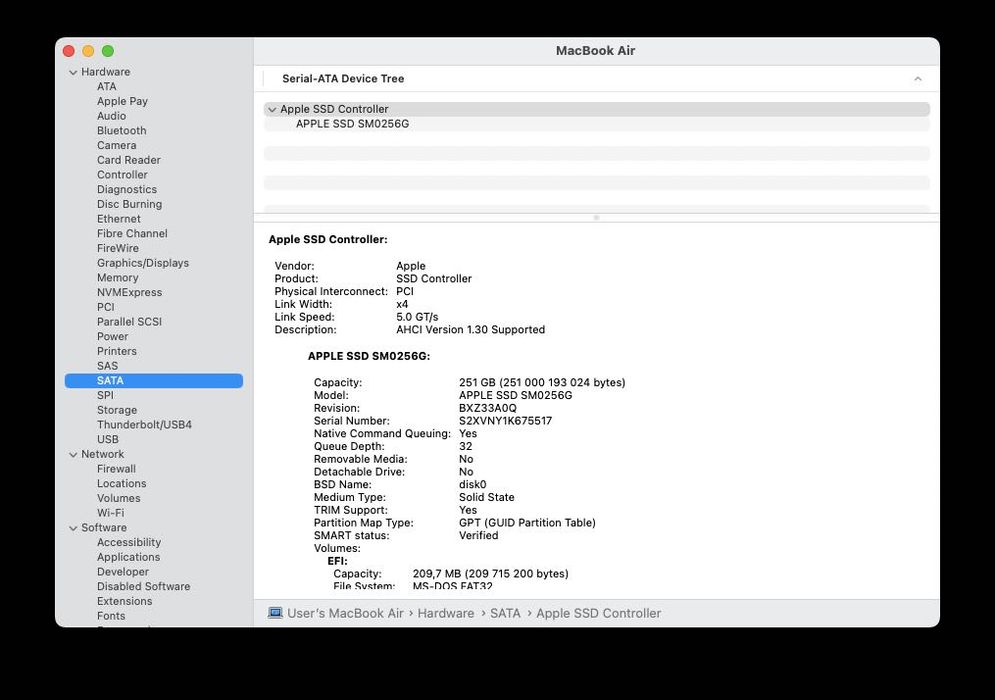This screenshot has height=700, width=995.
Task: Click SMART status Verified value
Action: tap(478, 535)
